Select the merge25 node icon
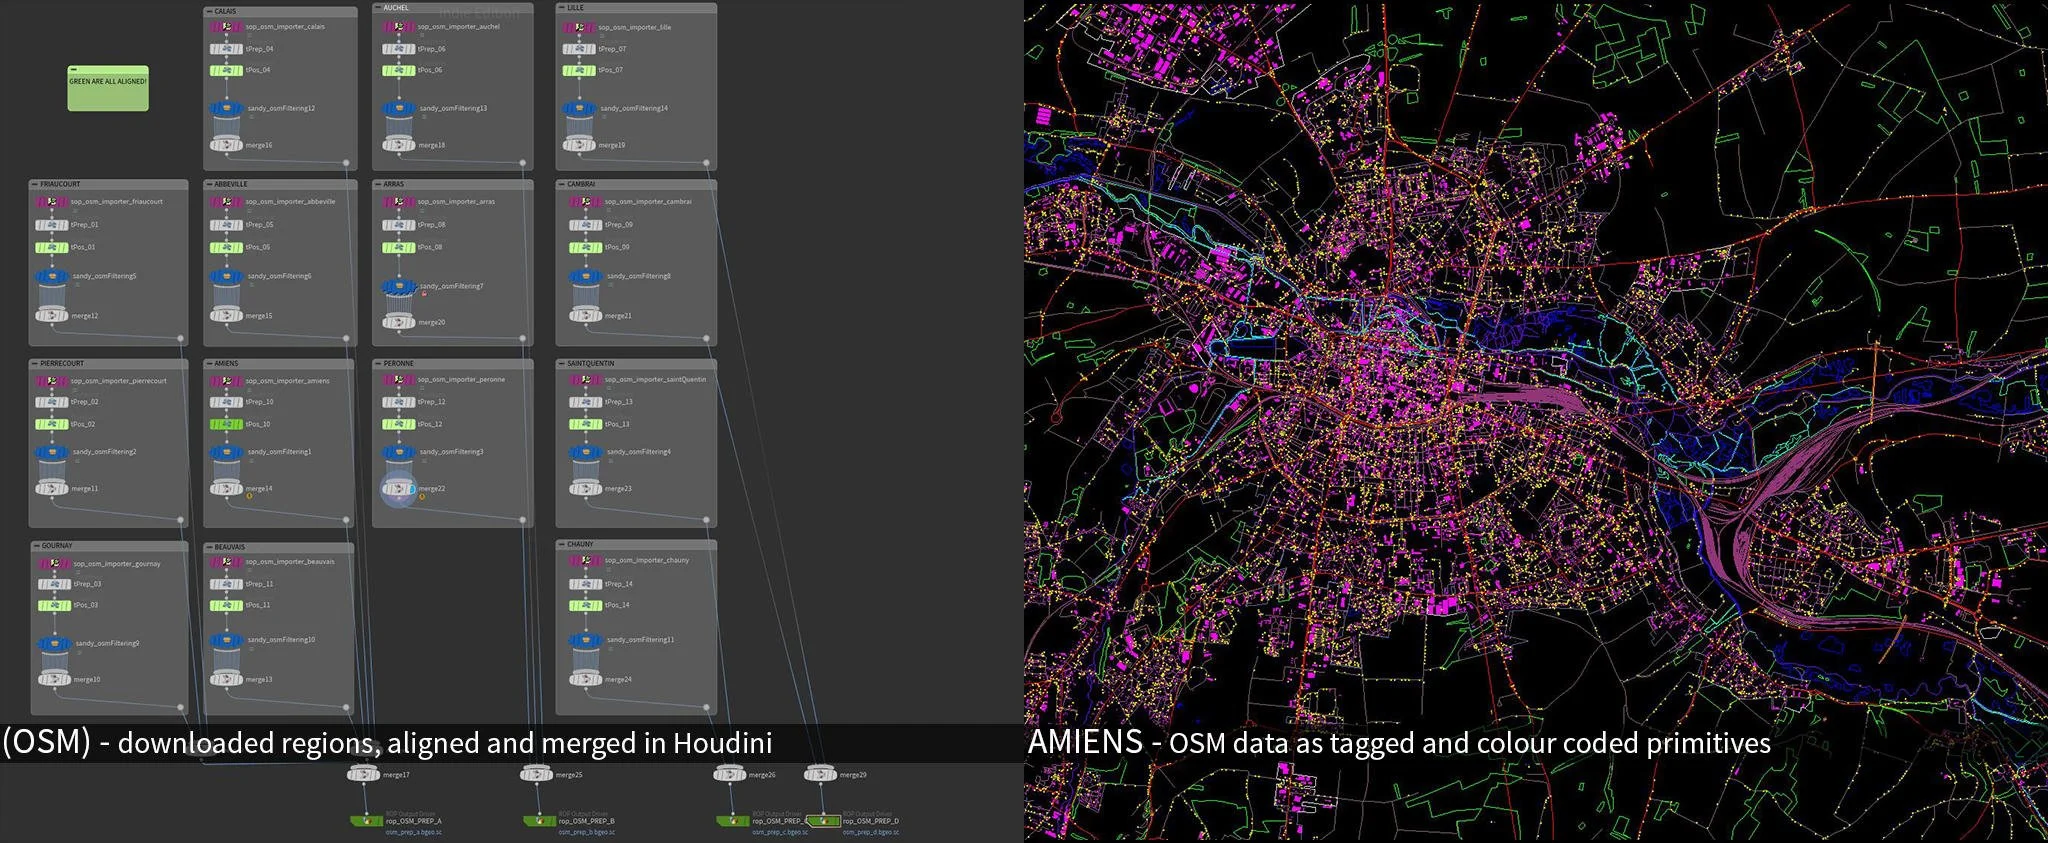Image resolution: width=2048 pixels, height=843 pixels. (536, 774)
